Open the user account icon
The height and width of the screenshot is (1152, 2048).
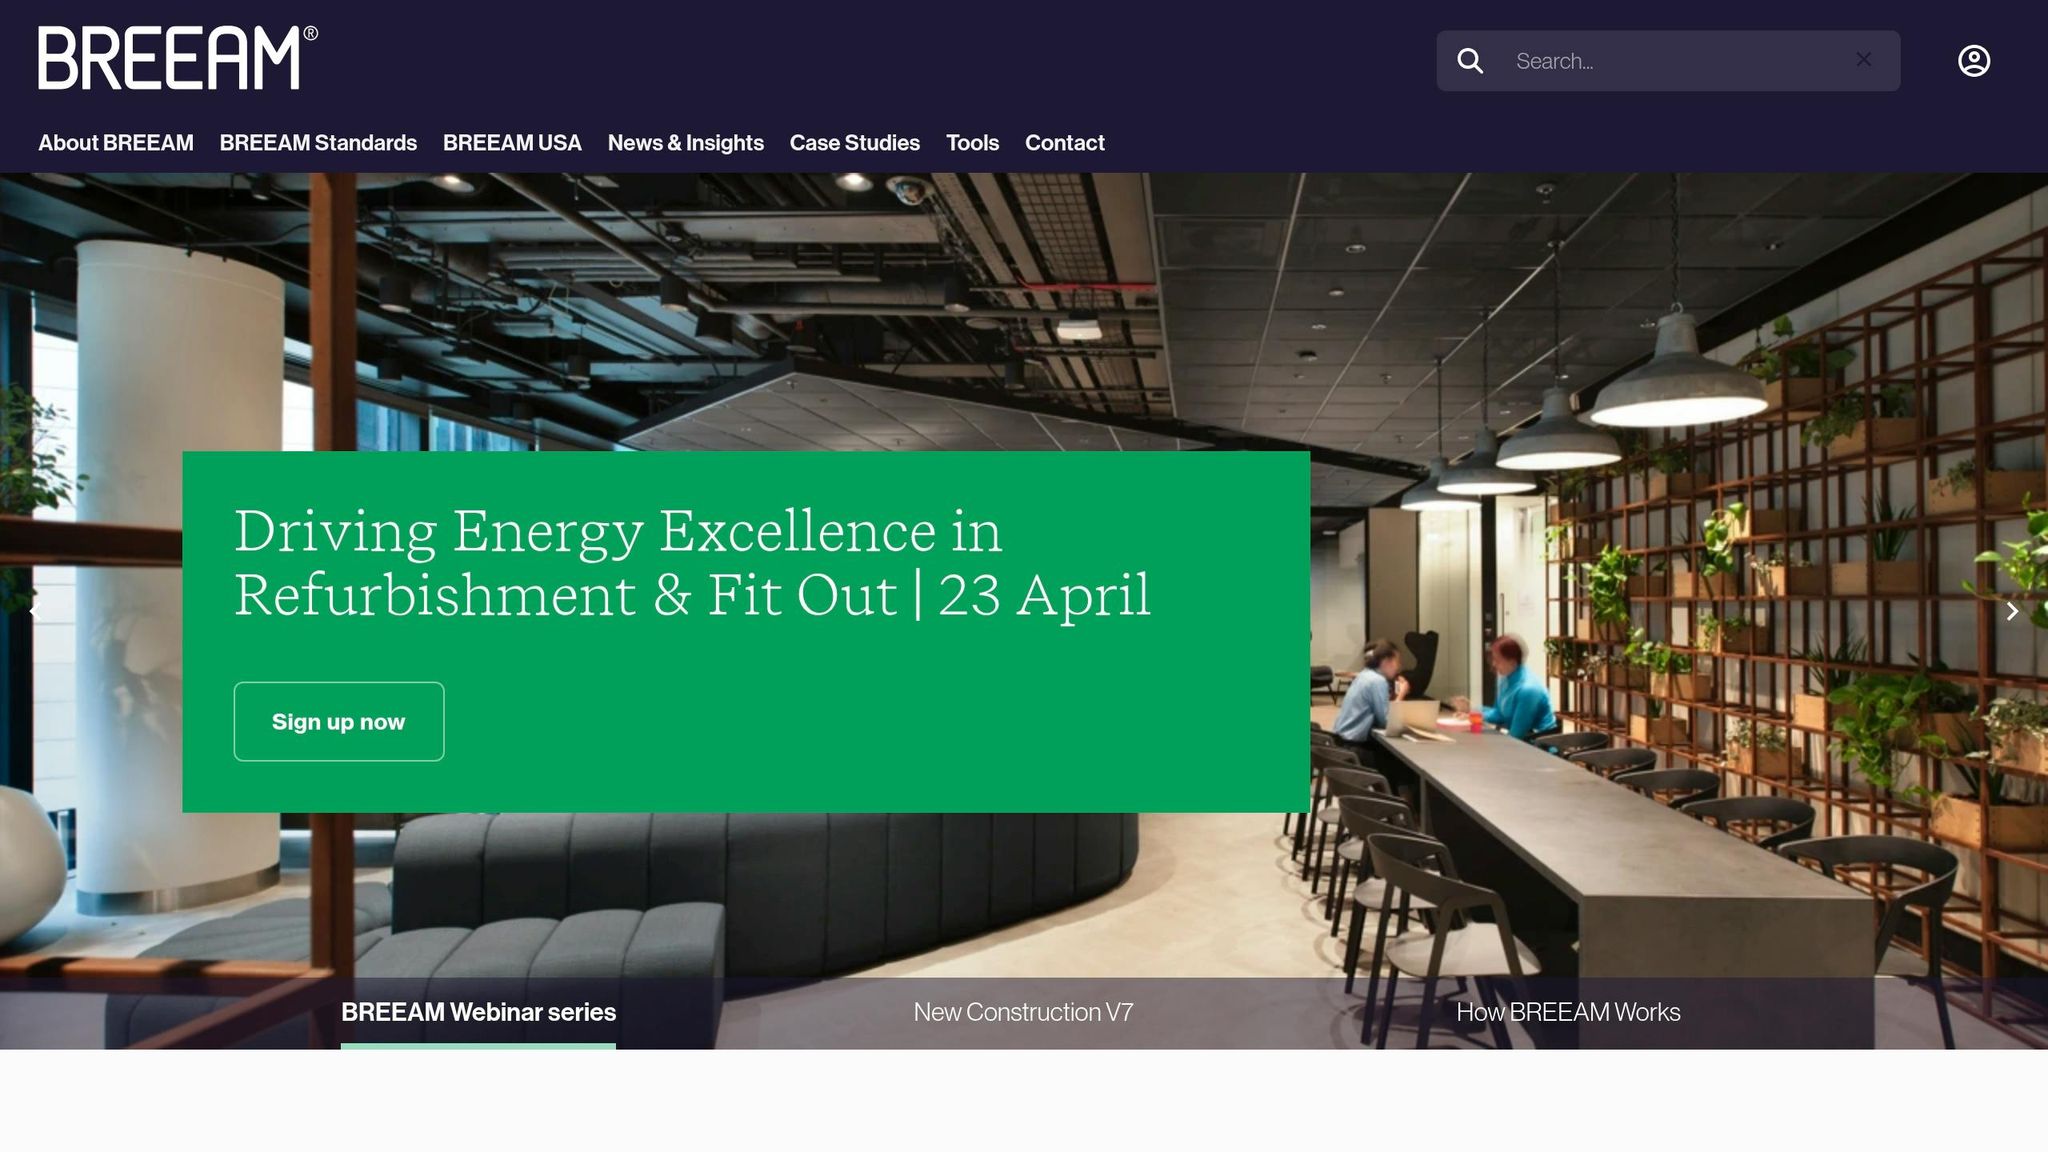(1973, 61)
